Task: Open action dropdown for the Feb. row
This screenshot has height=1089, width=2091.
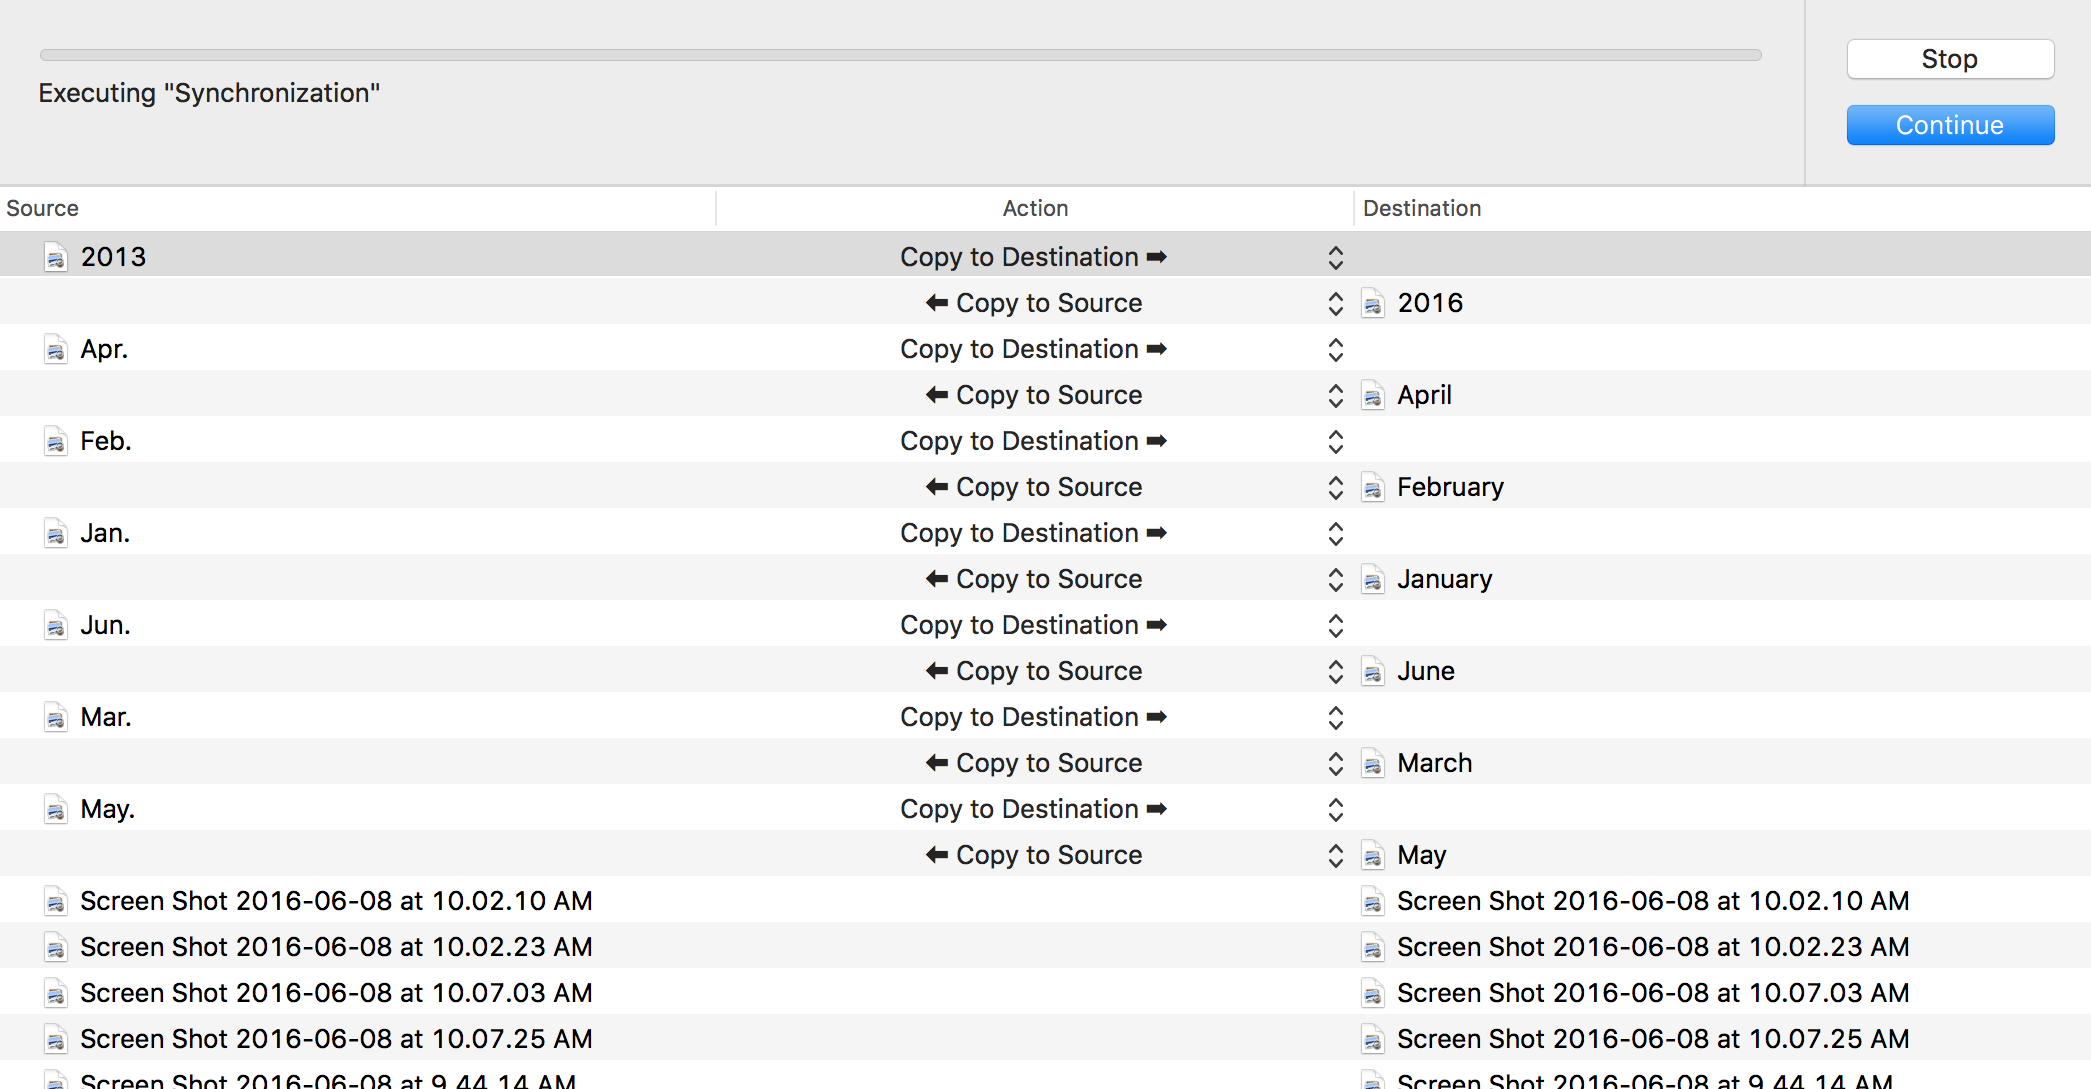Action: 1335,441
